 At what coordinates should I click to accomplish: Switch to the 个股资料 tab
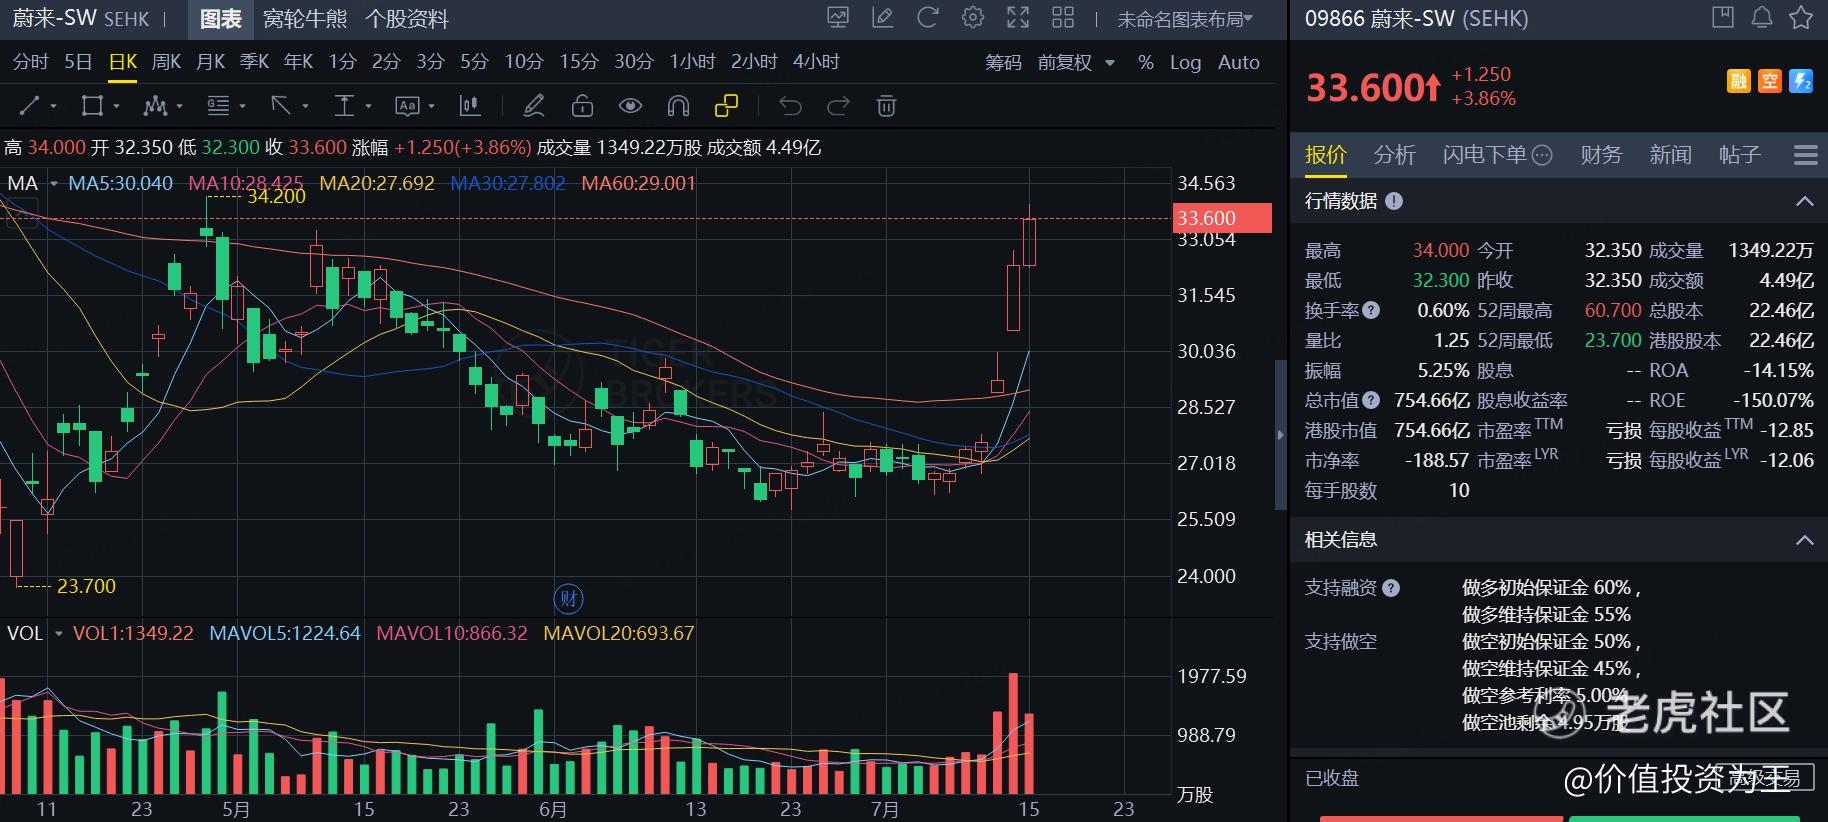[x=407, y=19]
